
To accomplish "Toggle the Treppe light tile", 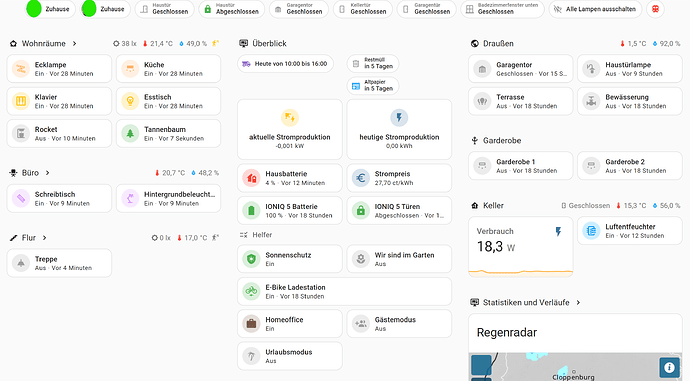I will click(x=59, y=263).
